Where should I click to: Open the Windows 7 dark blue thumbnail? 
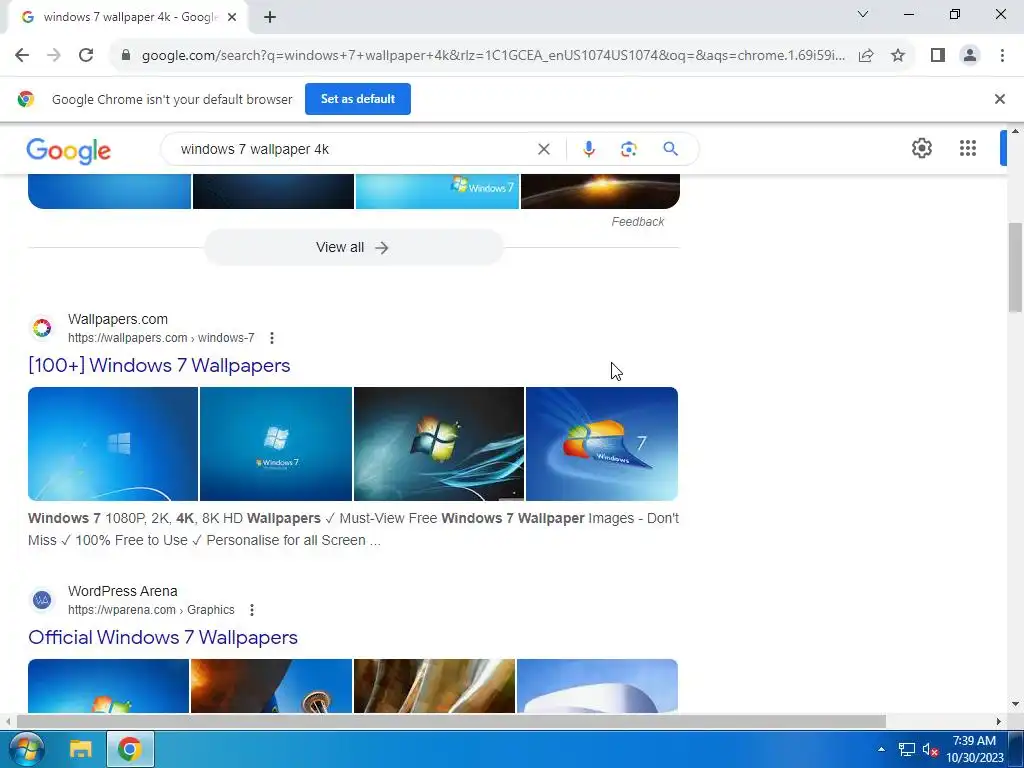click(x=276, y=444)
